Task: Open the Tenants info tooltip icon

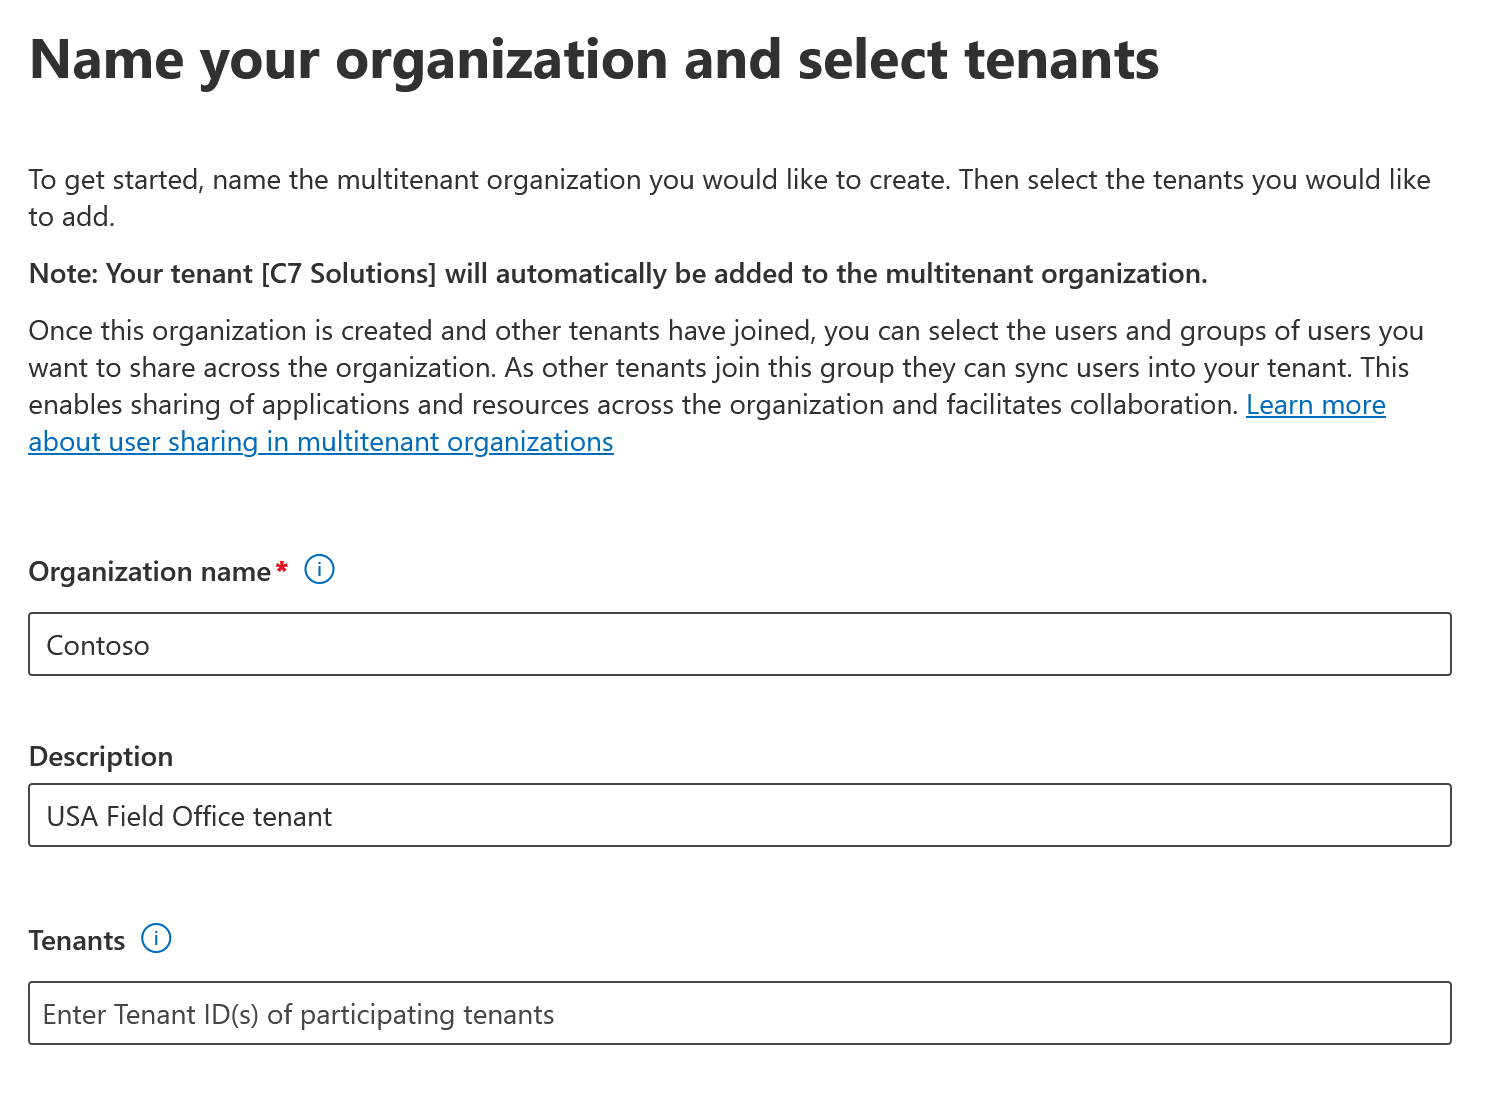Action: click(156, 939)
